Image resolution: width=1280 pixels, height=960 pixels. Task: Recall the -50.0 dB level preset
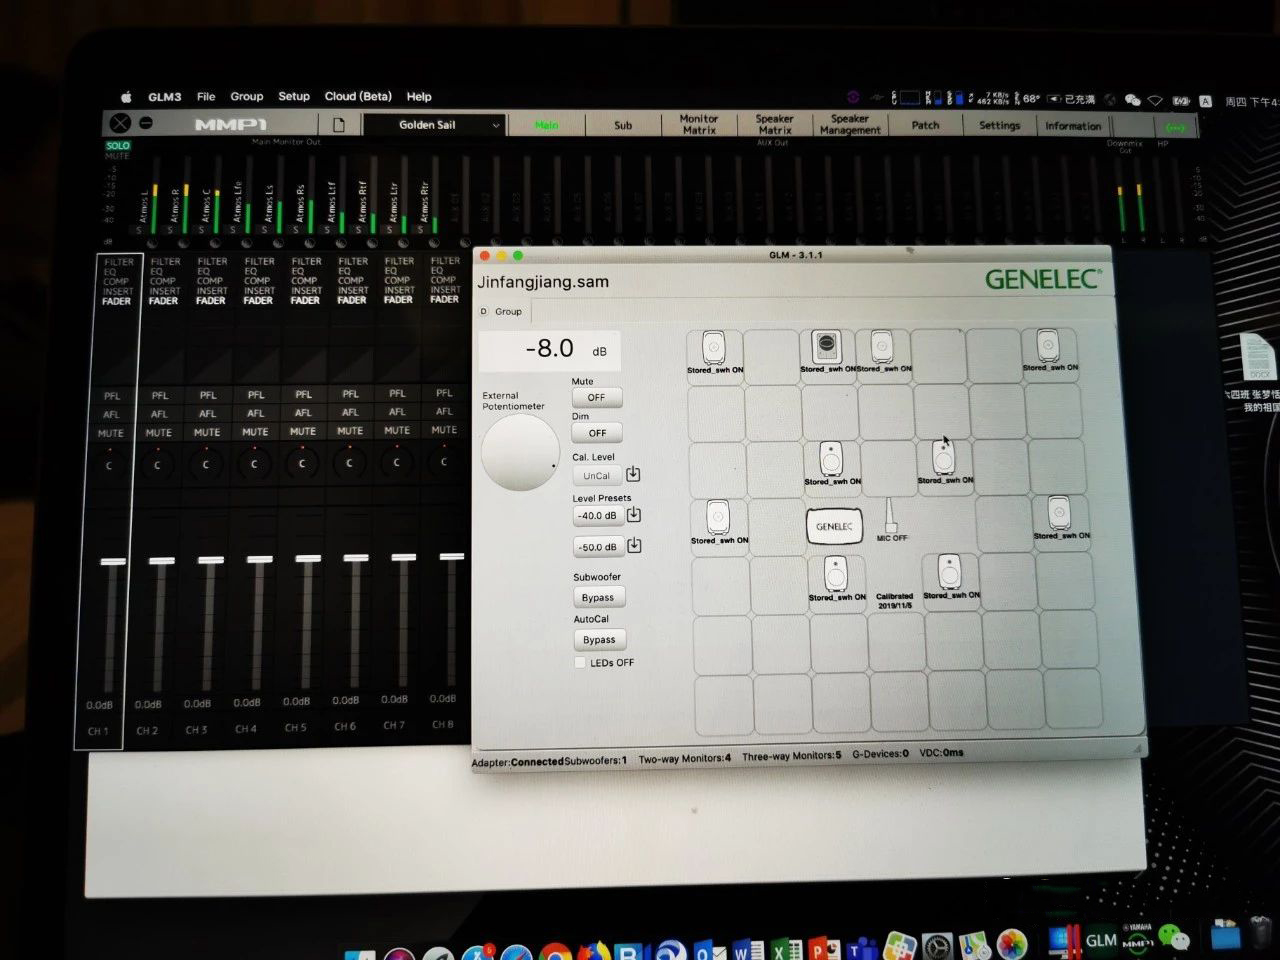pos(598,547)
